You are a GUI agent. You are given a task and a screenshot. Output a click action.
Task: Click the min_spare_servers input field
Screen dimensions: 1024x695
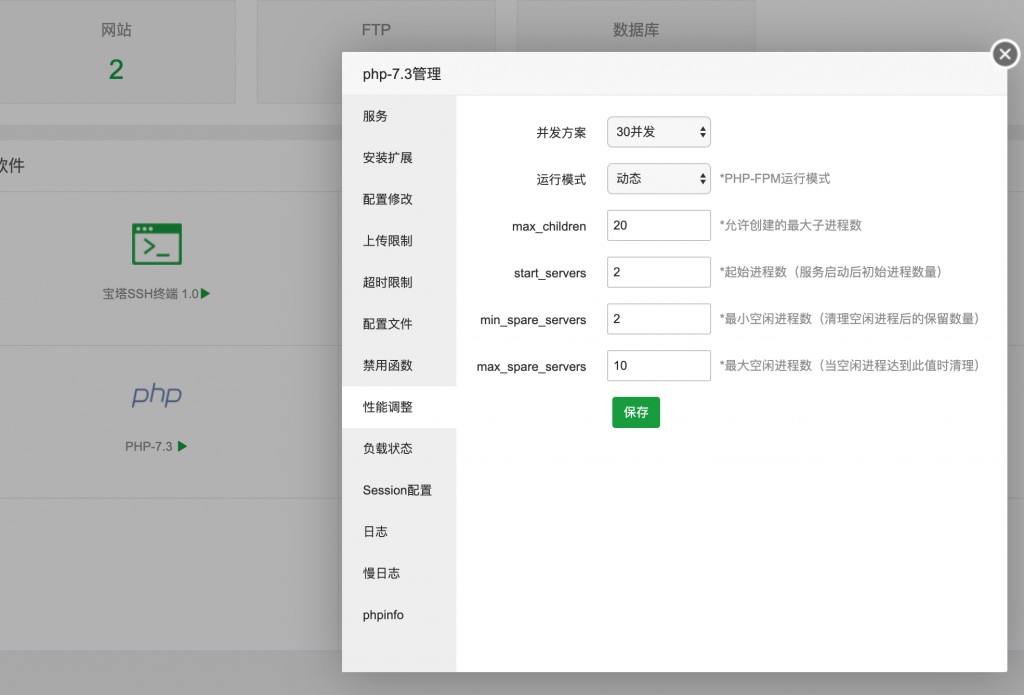coord(658,319)
